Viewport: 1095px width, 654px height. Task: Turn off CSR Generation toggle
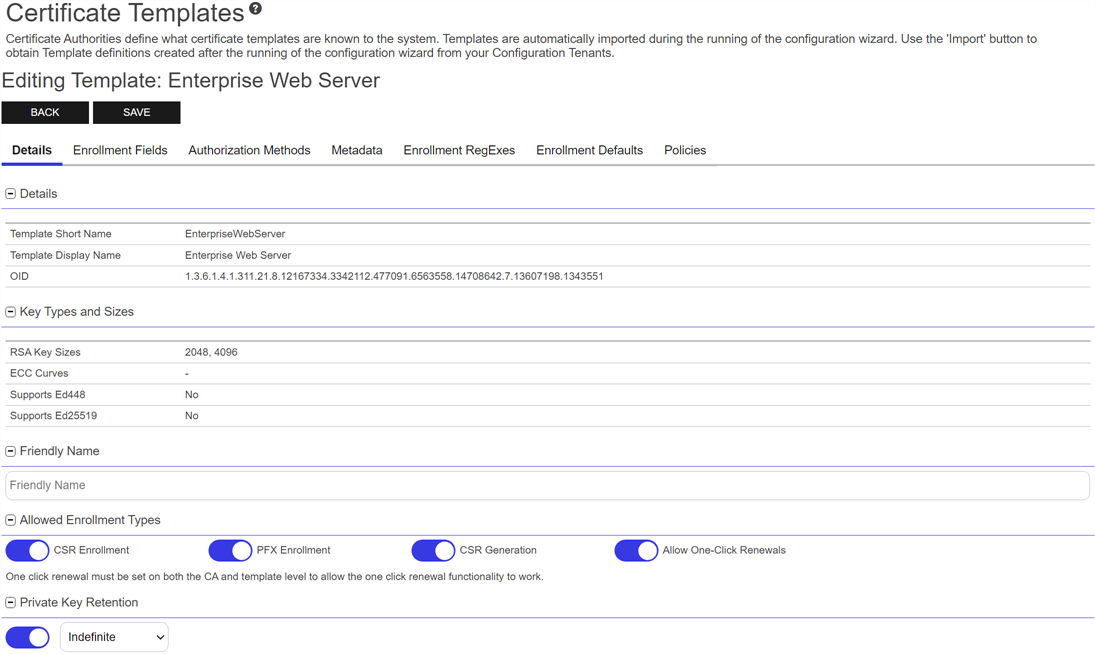pos(433,551)
